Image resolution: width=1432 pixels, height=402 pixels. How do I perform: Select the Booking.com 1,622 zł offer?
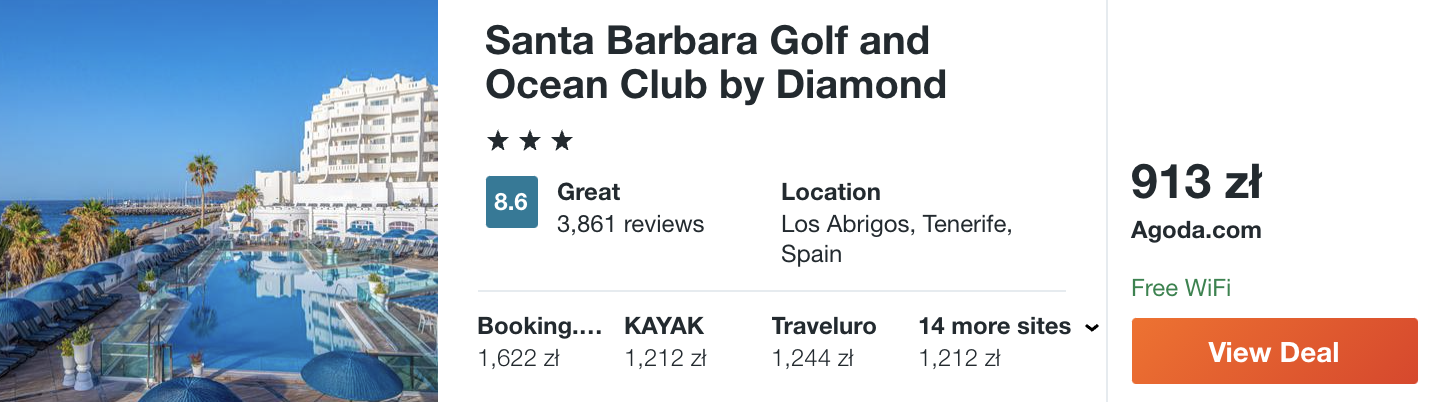click(541, 342)
